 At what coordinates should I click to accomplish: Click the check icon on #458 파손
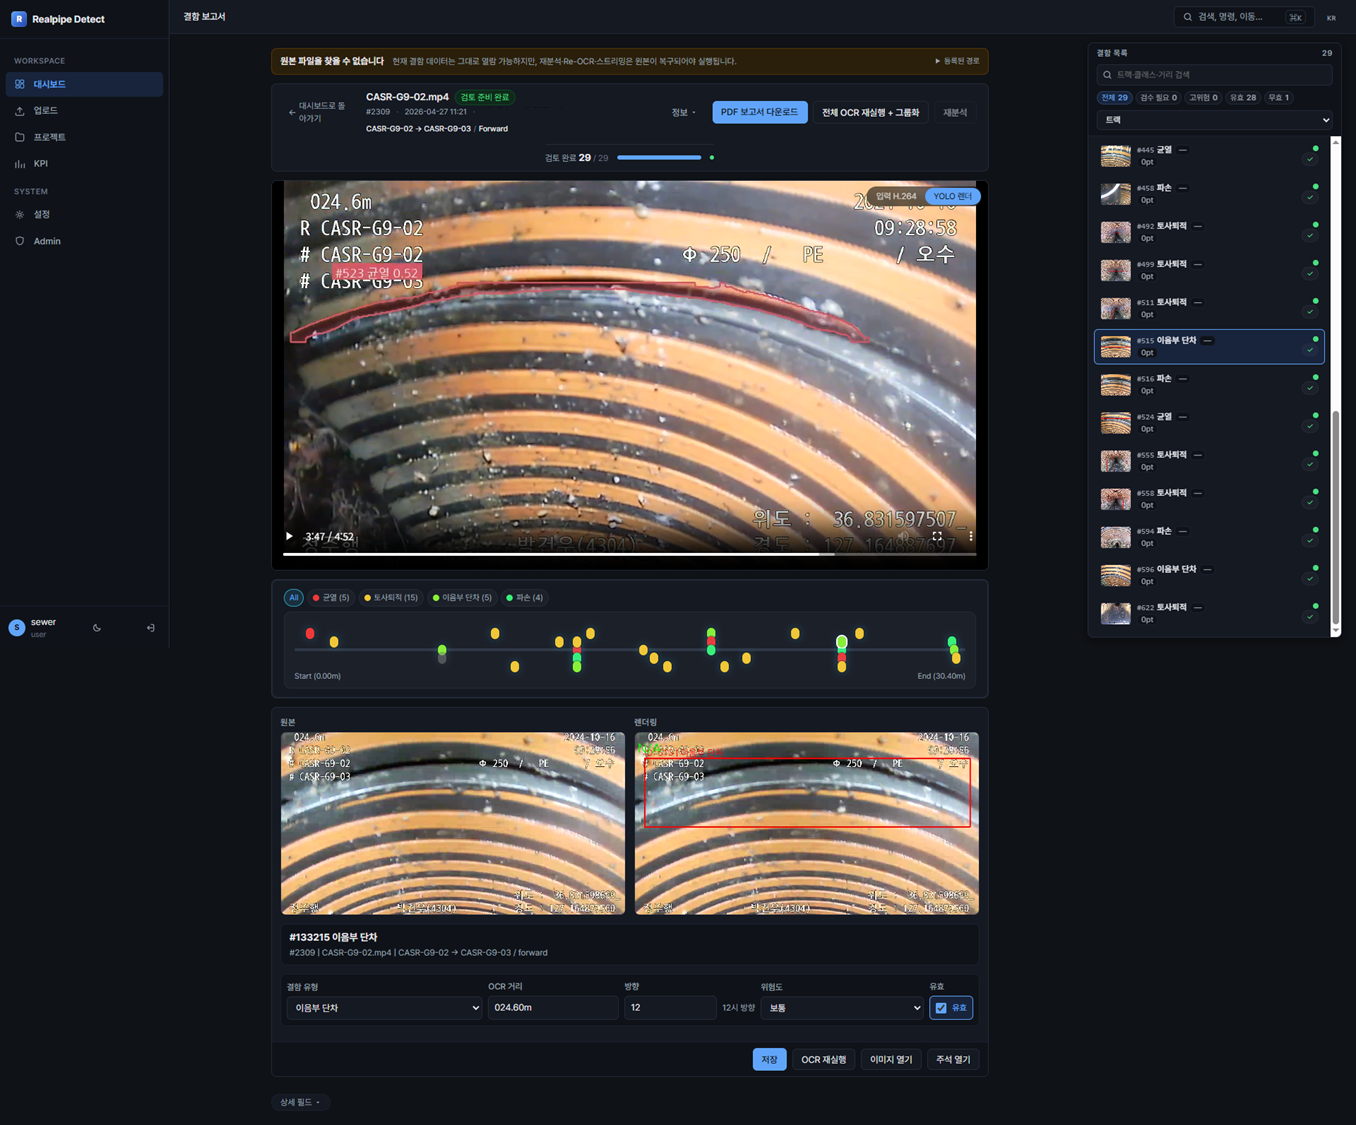tap(1310, 198)
